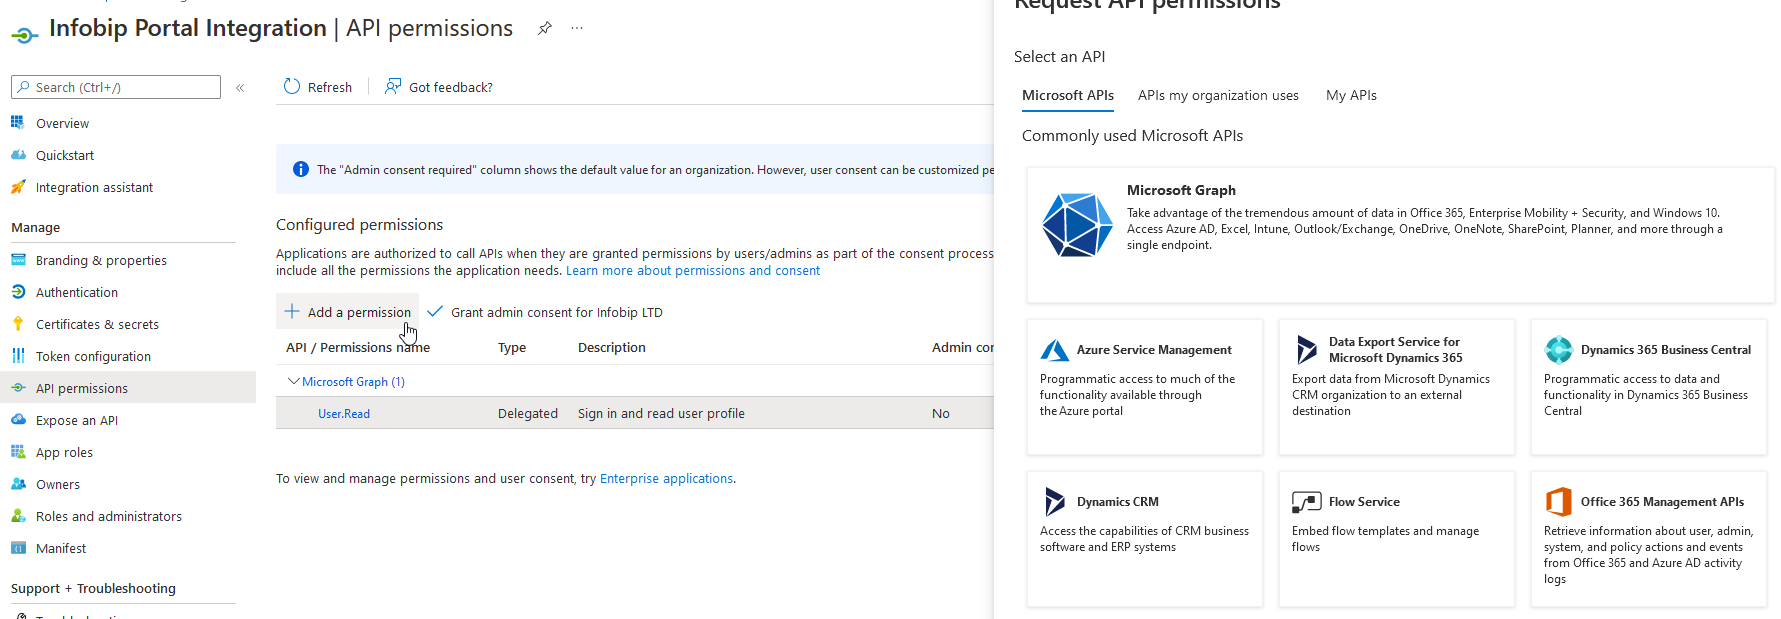The height and width of the screenshot is (619, 1781).
Task: Open the Enterprise applications link
Action: click(x=666, y=479)
